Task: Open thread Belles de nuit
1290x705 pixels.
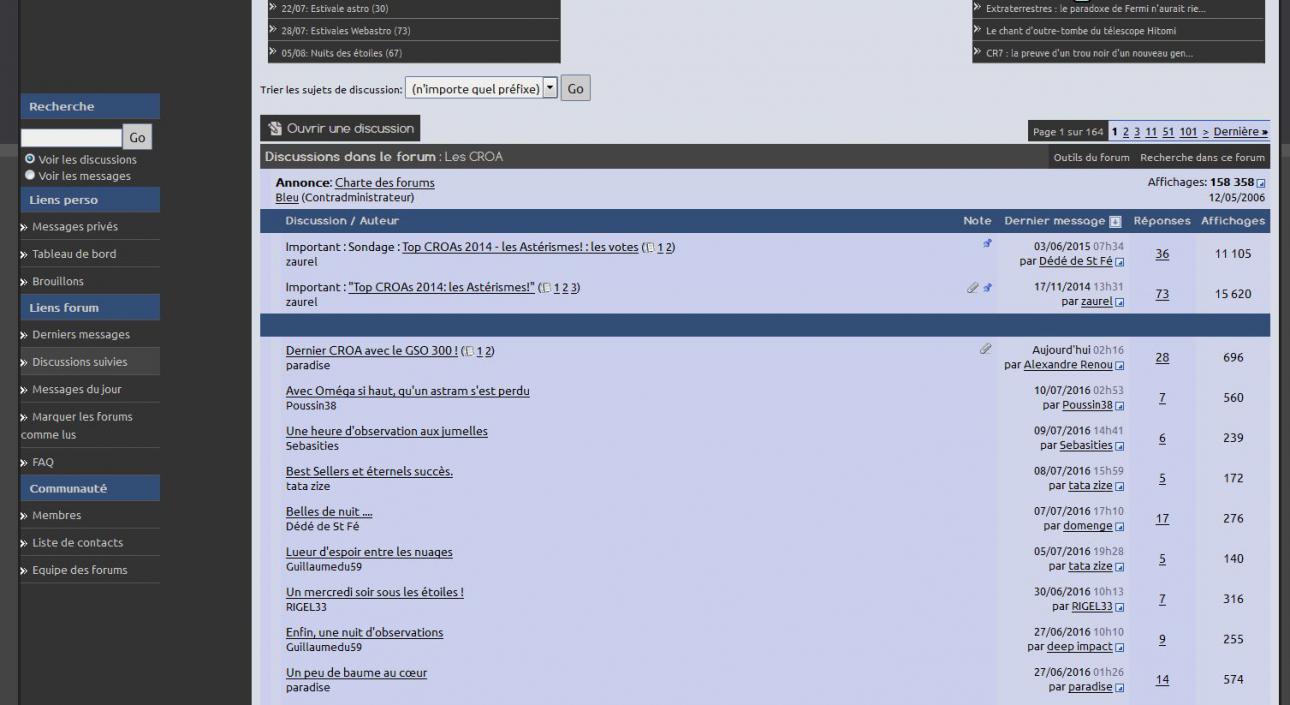Action: click(329, 512)
